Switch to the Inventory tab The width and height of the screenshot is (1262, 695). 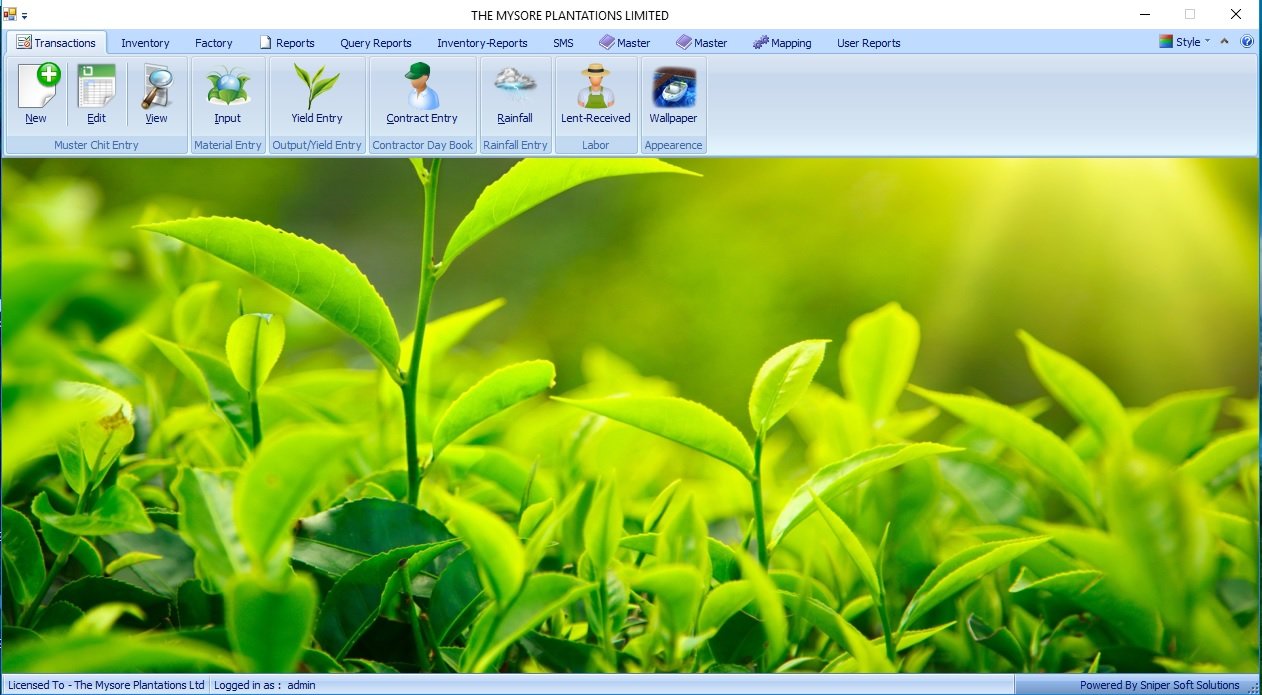145,43
